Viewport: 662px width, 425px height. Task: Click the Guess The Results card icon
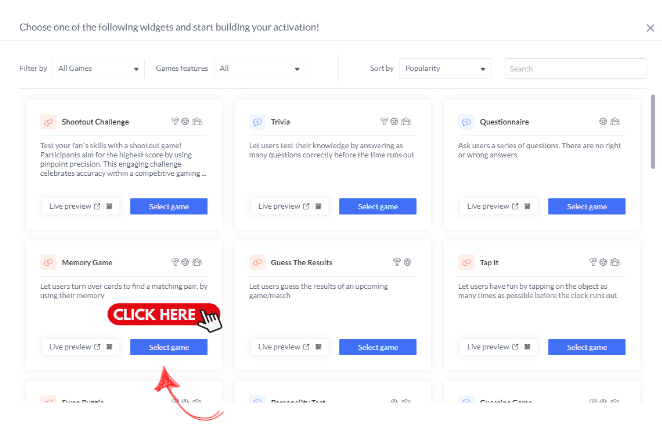coord(257,263)
